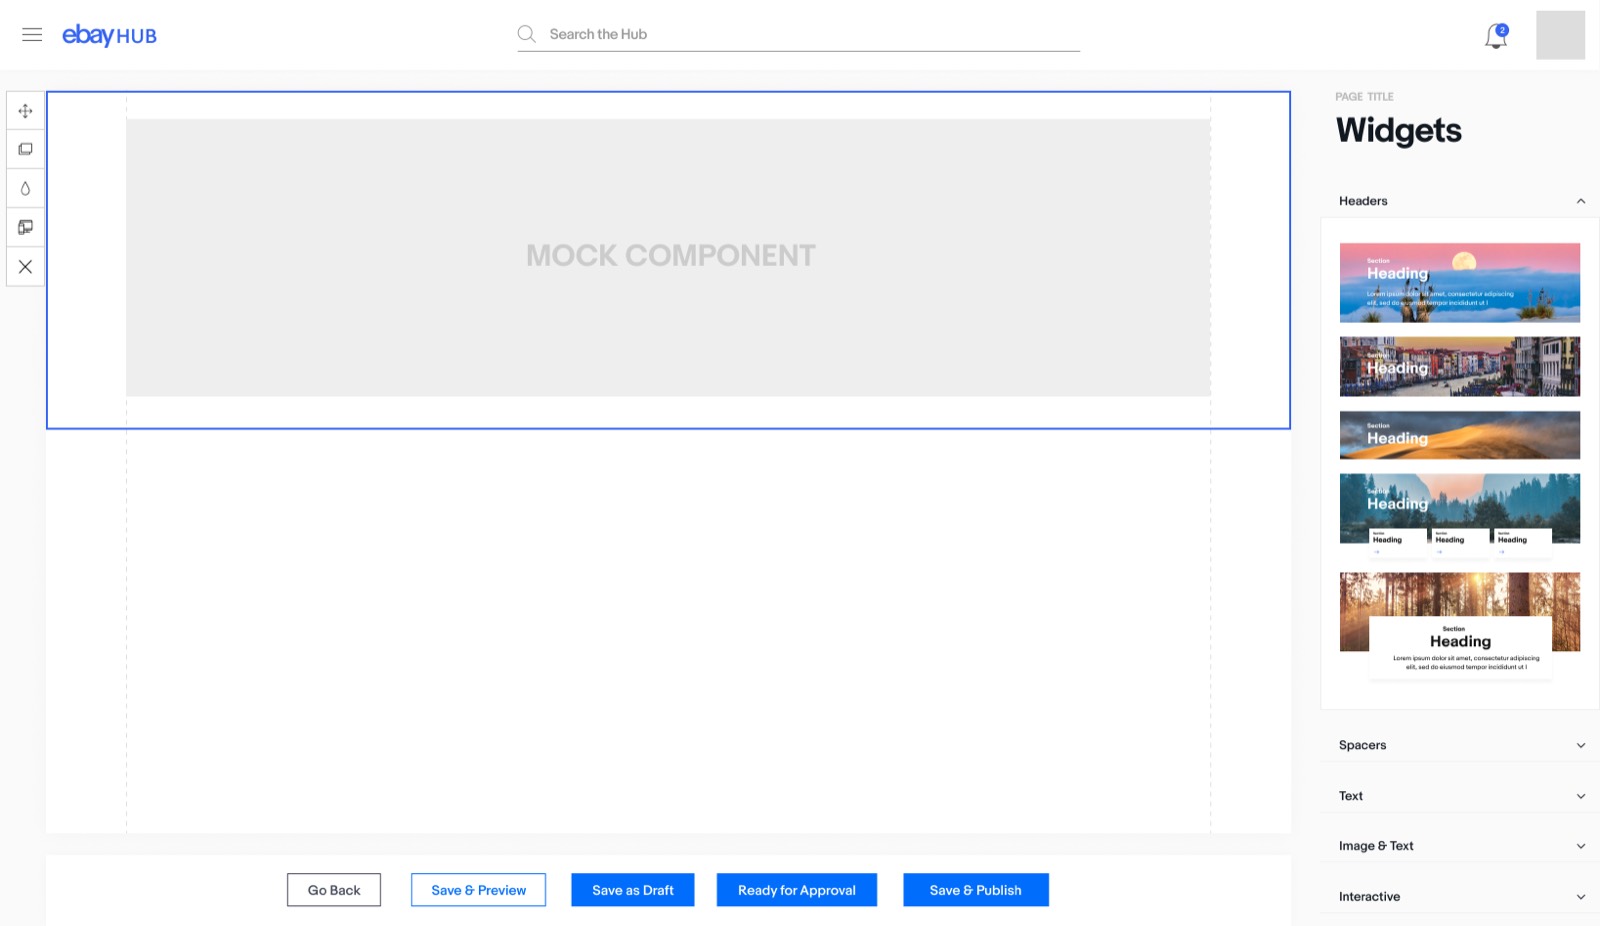The image size is (1600, 926).
Task: Open the user avatar placeholder
Action: point(1560,35)
